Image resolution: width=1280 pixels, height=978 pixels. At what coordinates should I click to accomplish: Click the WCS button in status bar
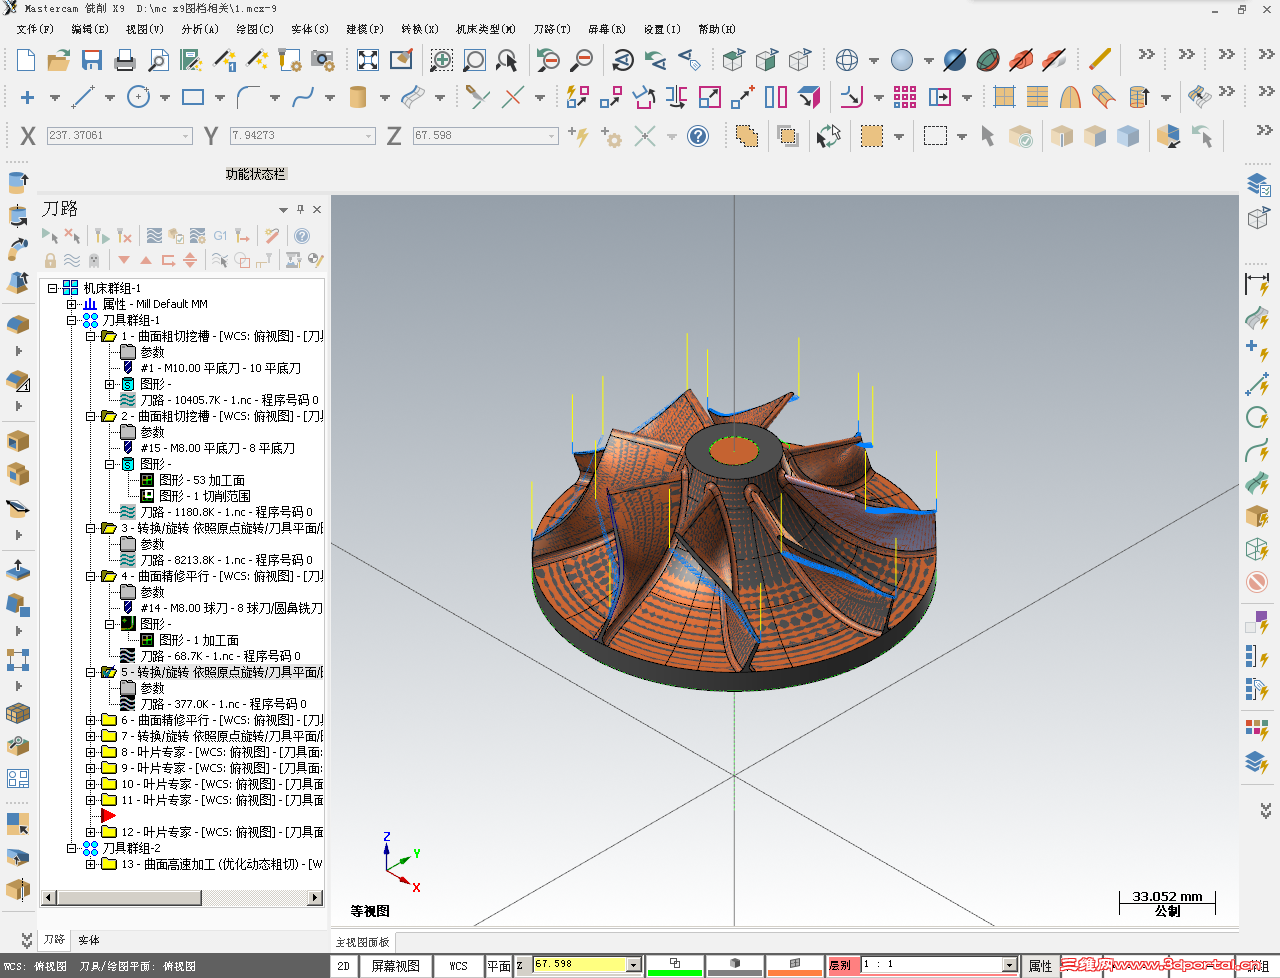coord(458,966)
